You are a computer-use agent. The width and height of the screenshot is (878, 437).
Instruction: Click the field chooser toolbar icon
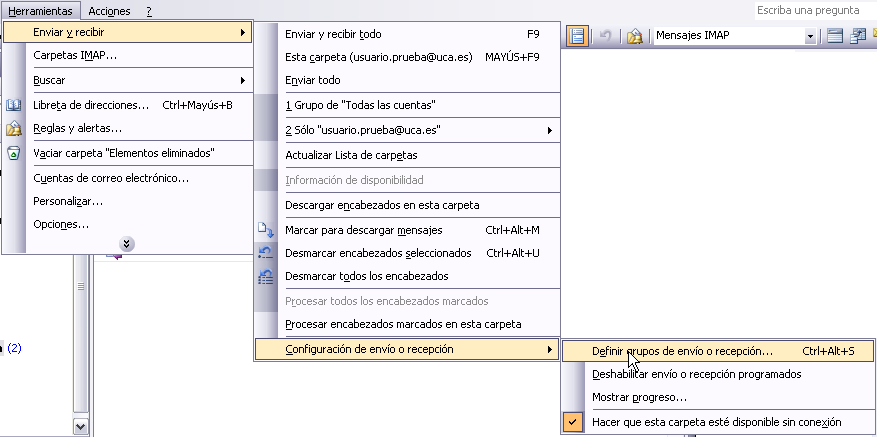click(x=858, y=36)
